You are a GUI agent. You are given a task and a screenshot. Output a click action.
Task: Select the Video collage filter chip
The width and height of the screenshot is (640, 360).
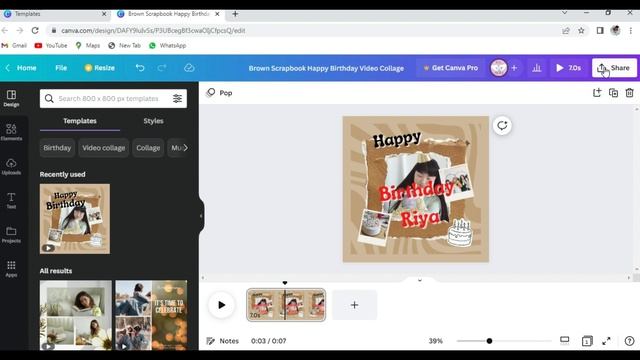pos(104,148)
